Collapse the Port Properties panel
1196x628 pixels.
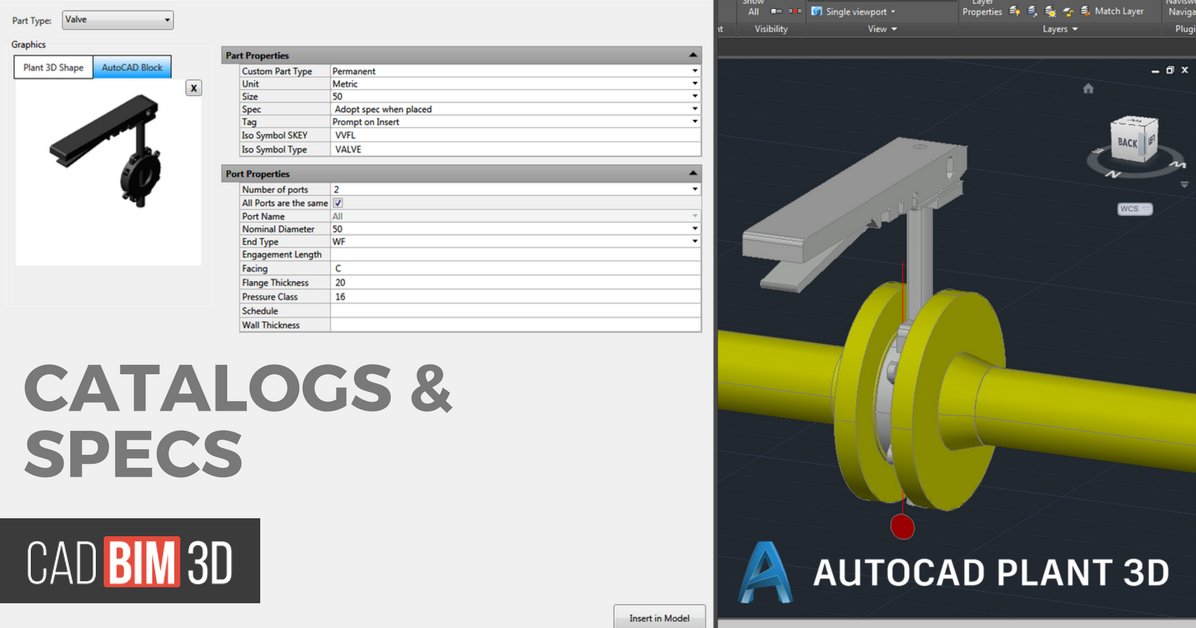coord(693,172)
